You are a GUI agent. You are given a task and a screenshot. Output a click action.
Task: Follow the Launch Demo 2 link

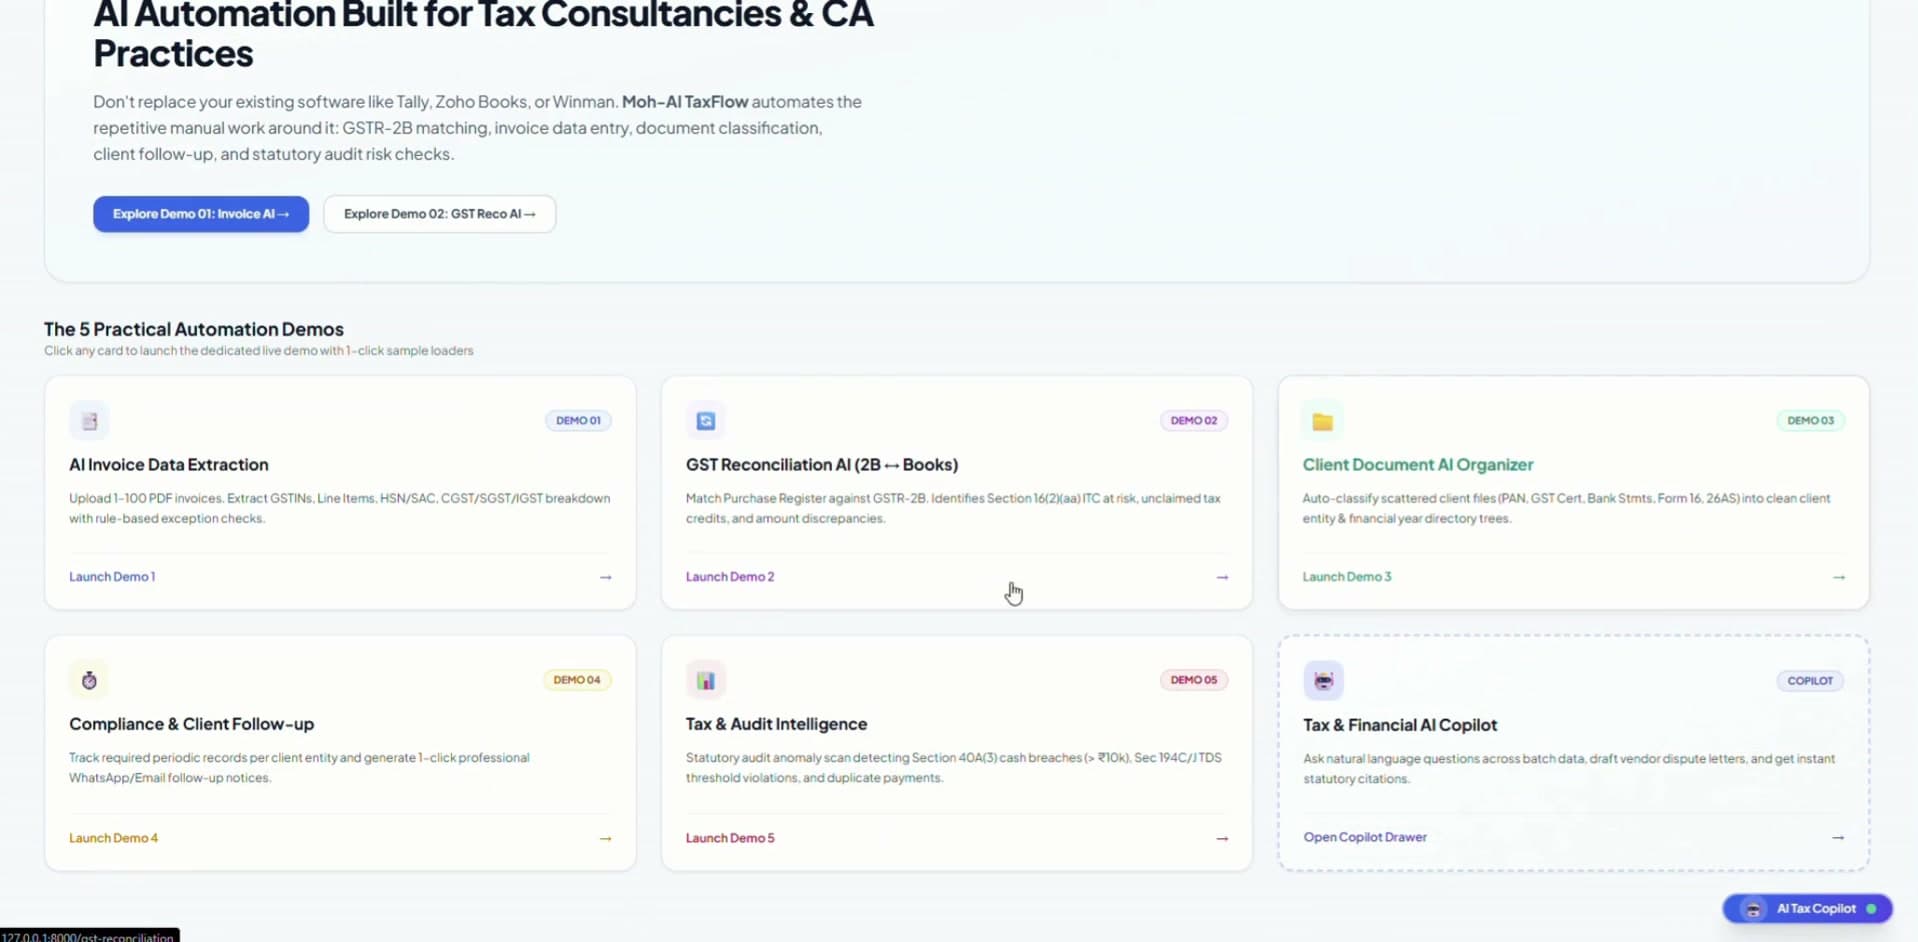730,577
